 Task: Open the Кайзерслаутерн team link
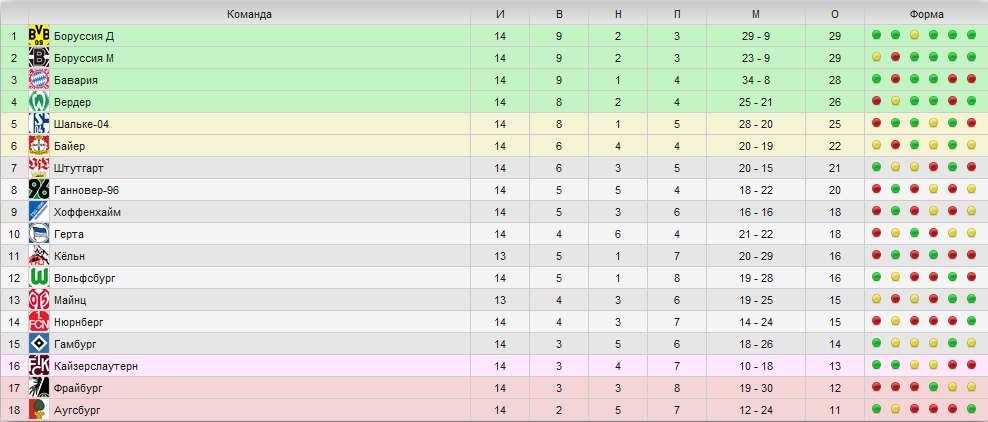96,366
